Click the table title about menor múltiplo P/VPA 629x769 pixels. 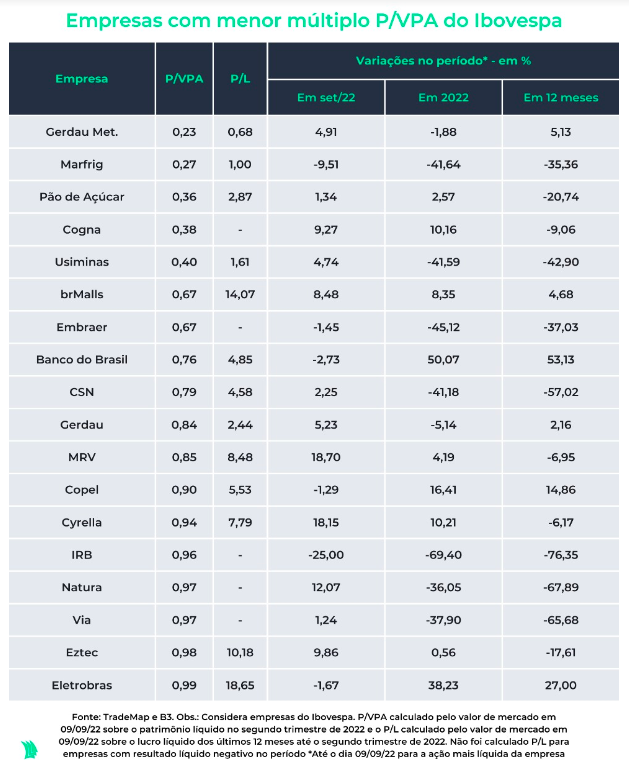tap(314, 20)
